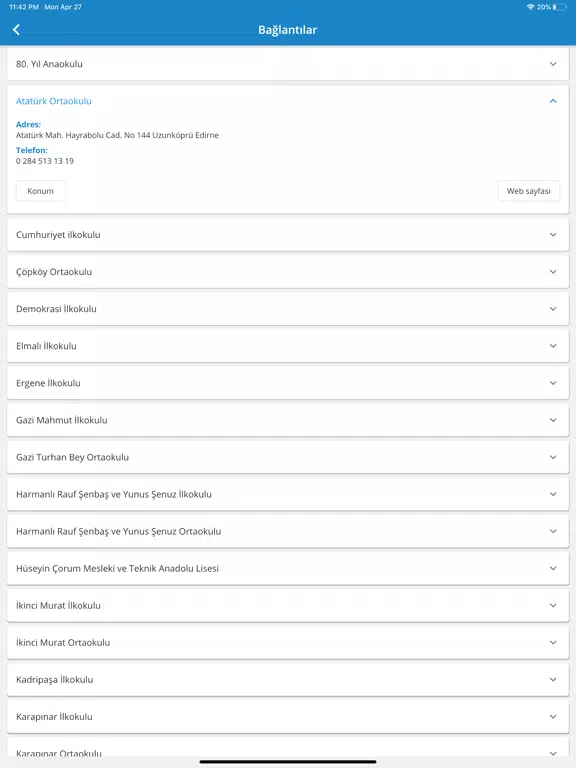Open the Web sayfası button

pos(528,191)
